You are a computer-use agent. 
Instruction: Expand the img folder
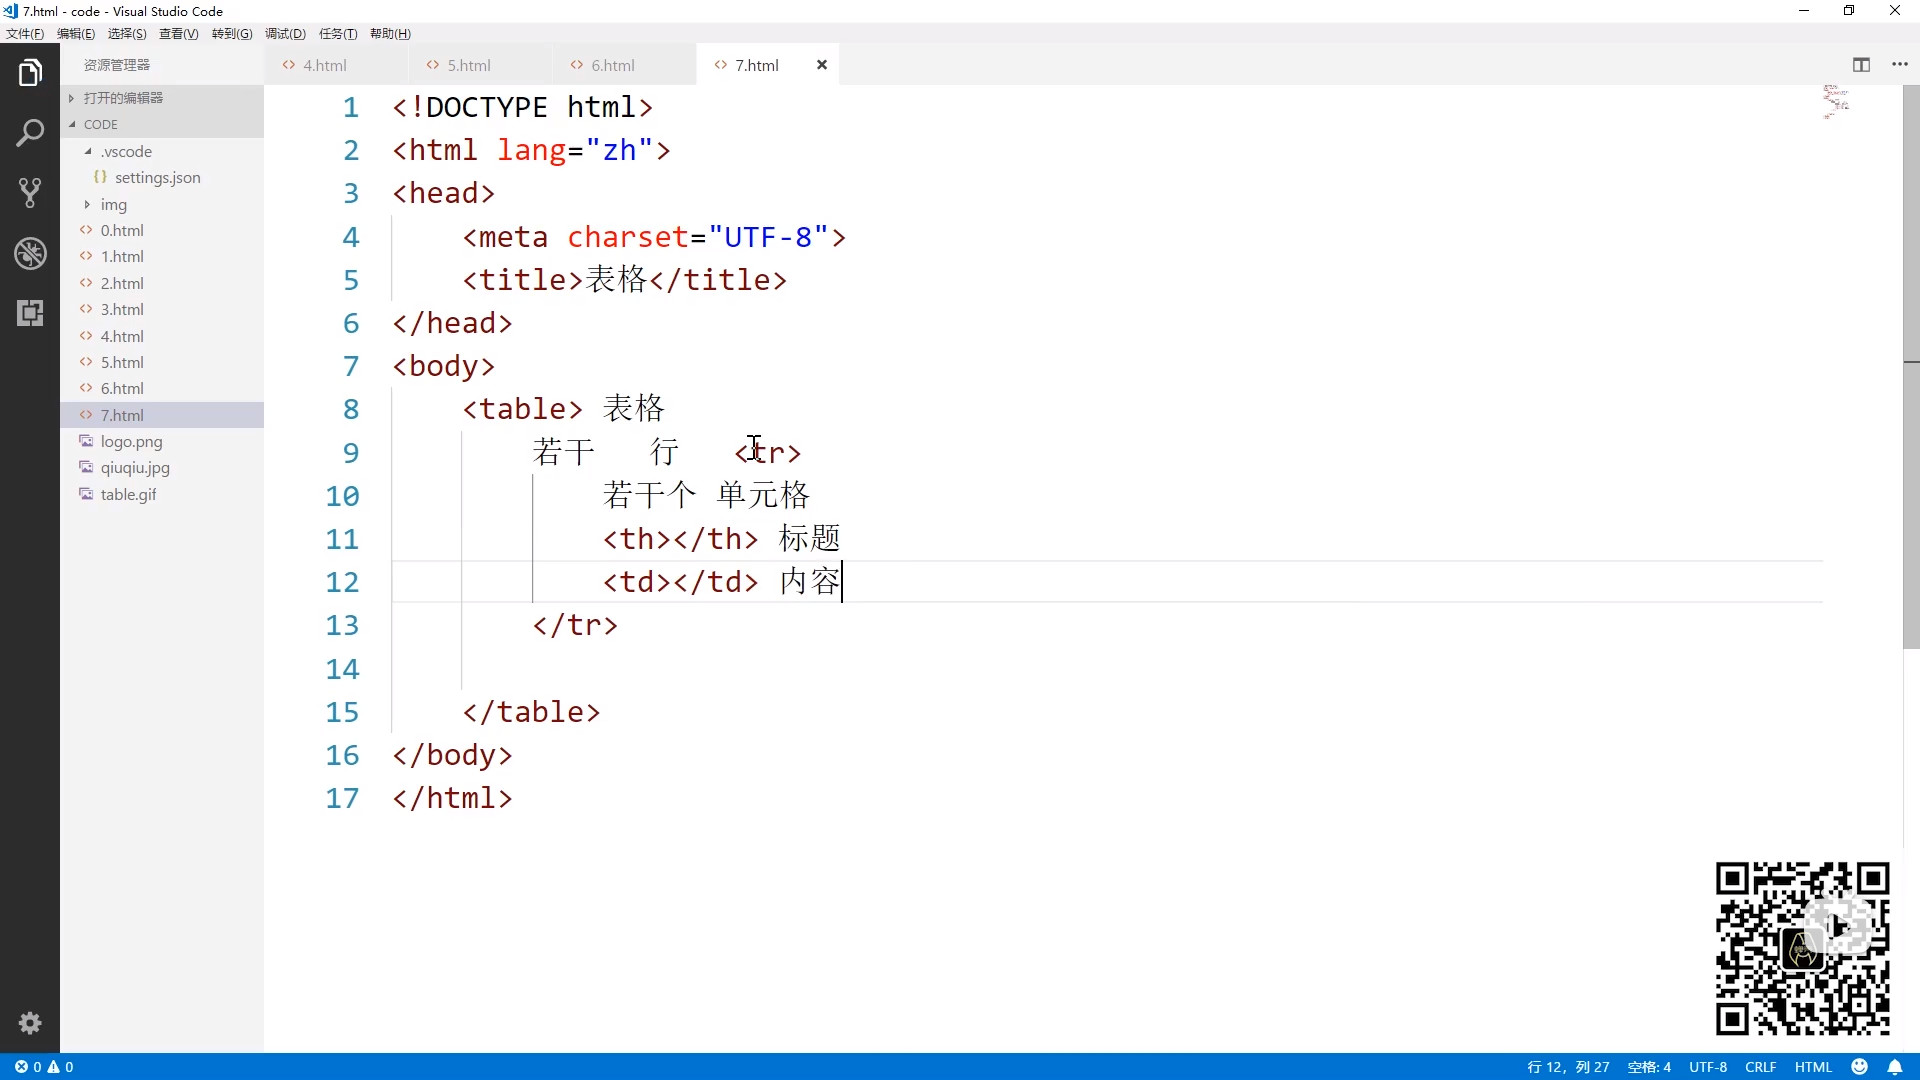tap(113, 205)
